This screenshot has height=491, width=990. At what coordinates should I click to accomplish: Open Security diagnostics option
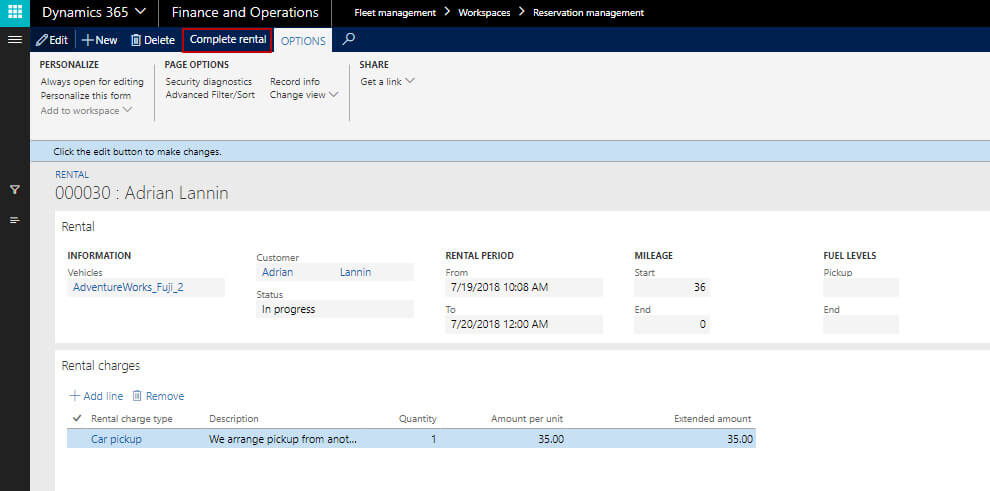[208, 81]
